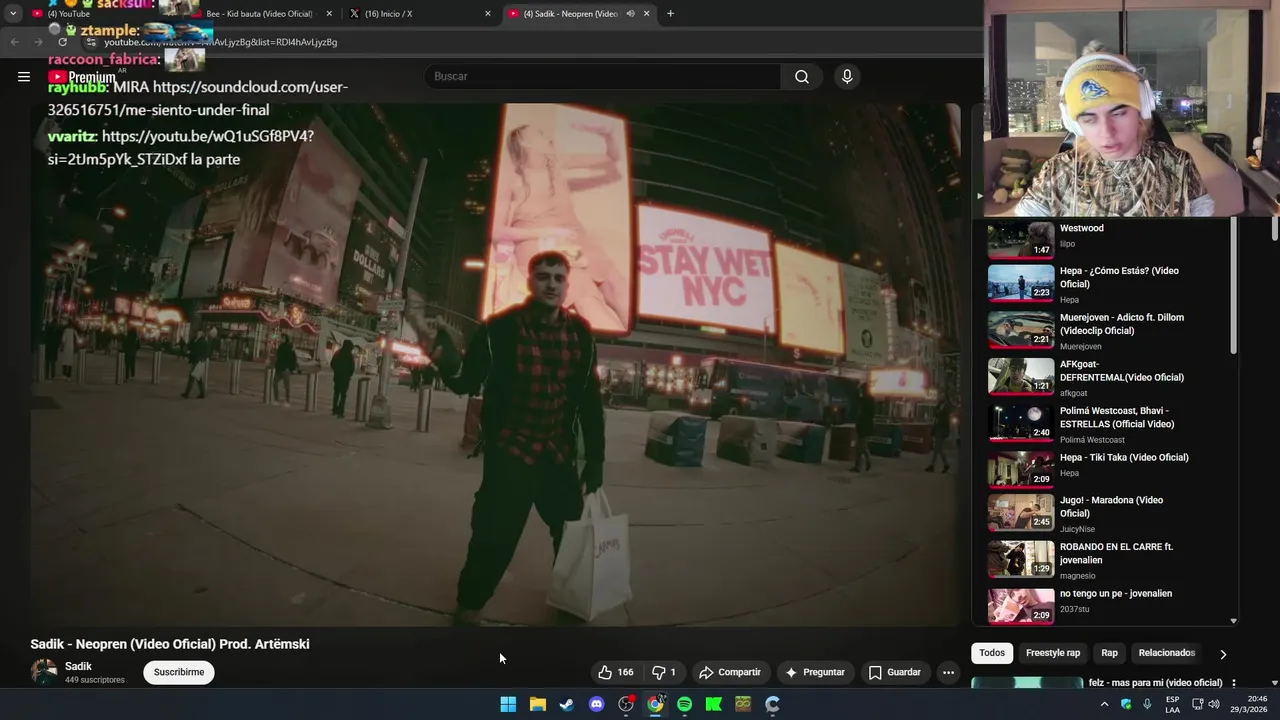Start voice search with the microphone icon
1280x720 pixels.
tap(847, 77)
